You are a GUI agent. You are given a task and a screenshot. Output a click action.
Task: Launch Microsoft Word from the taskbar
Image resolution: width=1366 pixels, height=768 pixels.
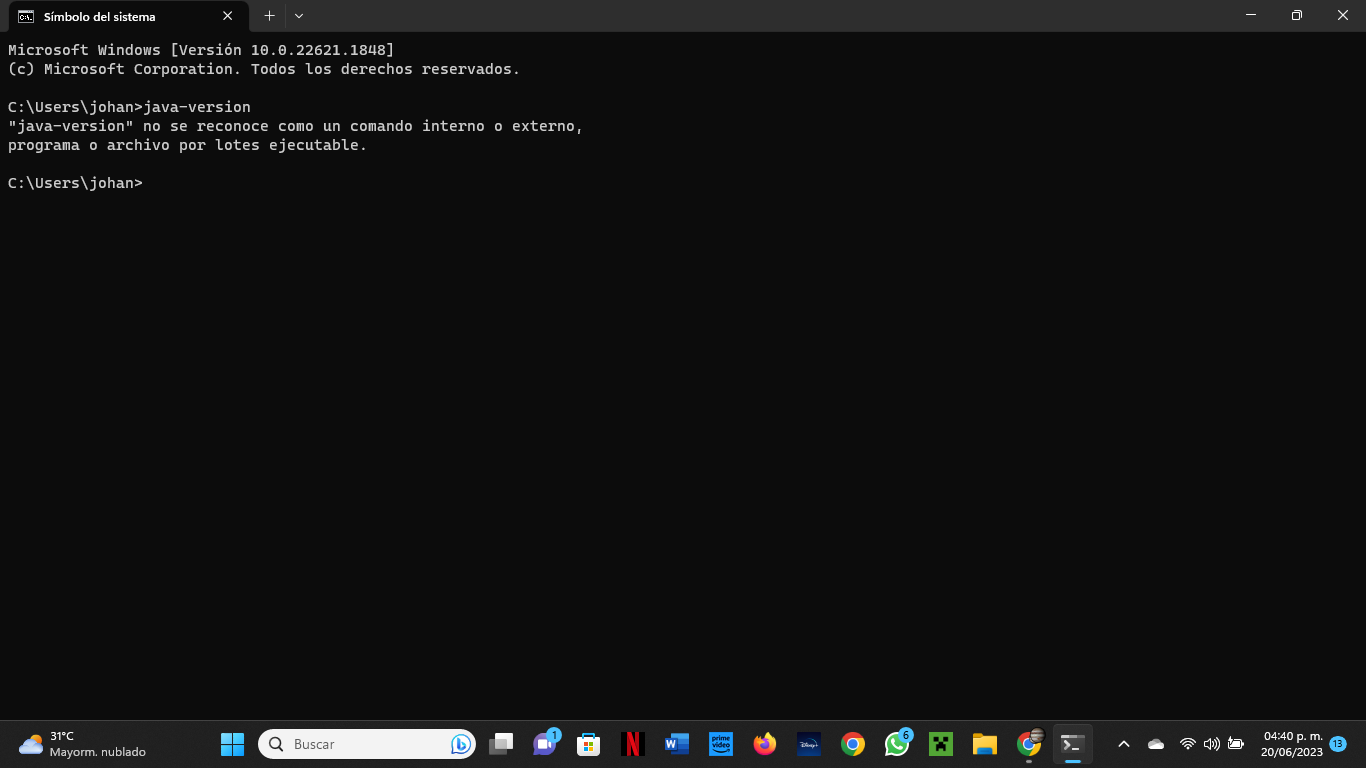pos(677,744)
